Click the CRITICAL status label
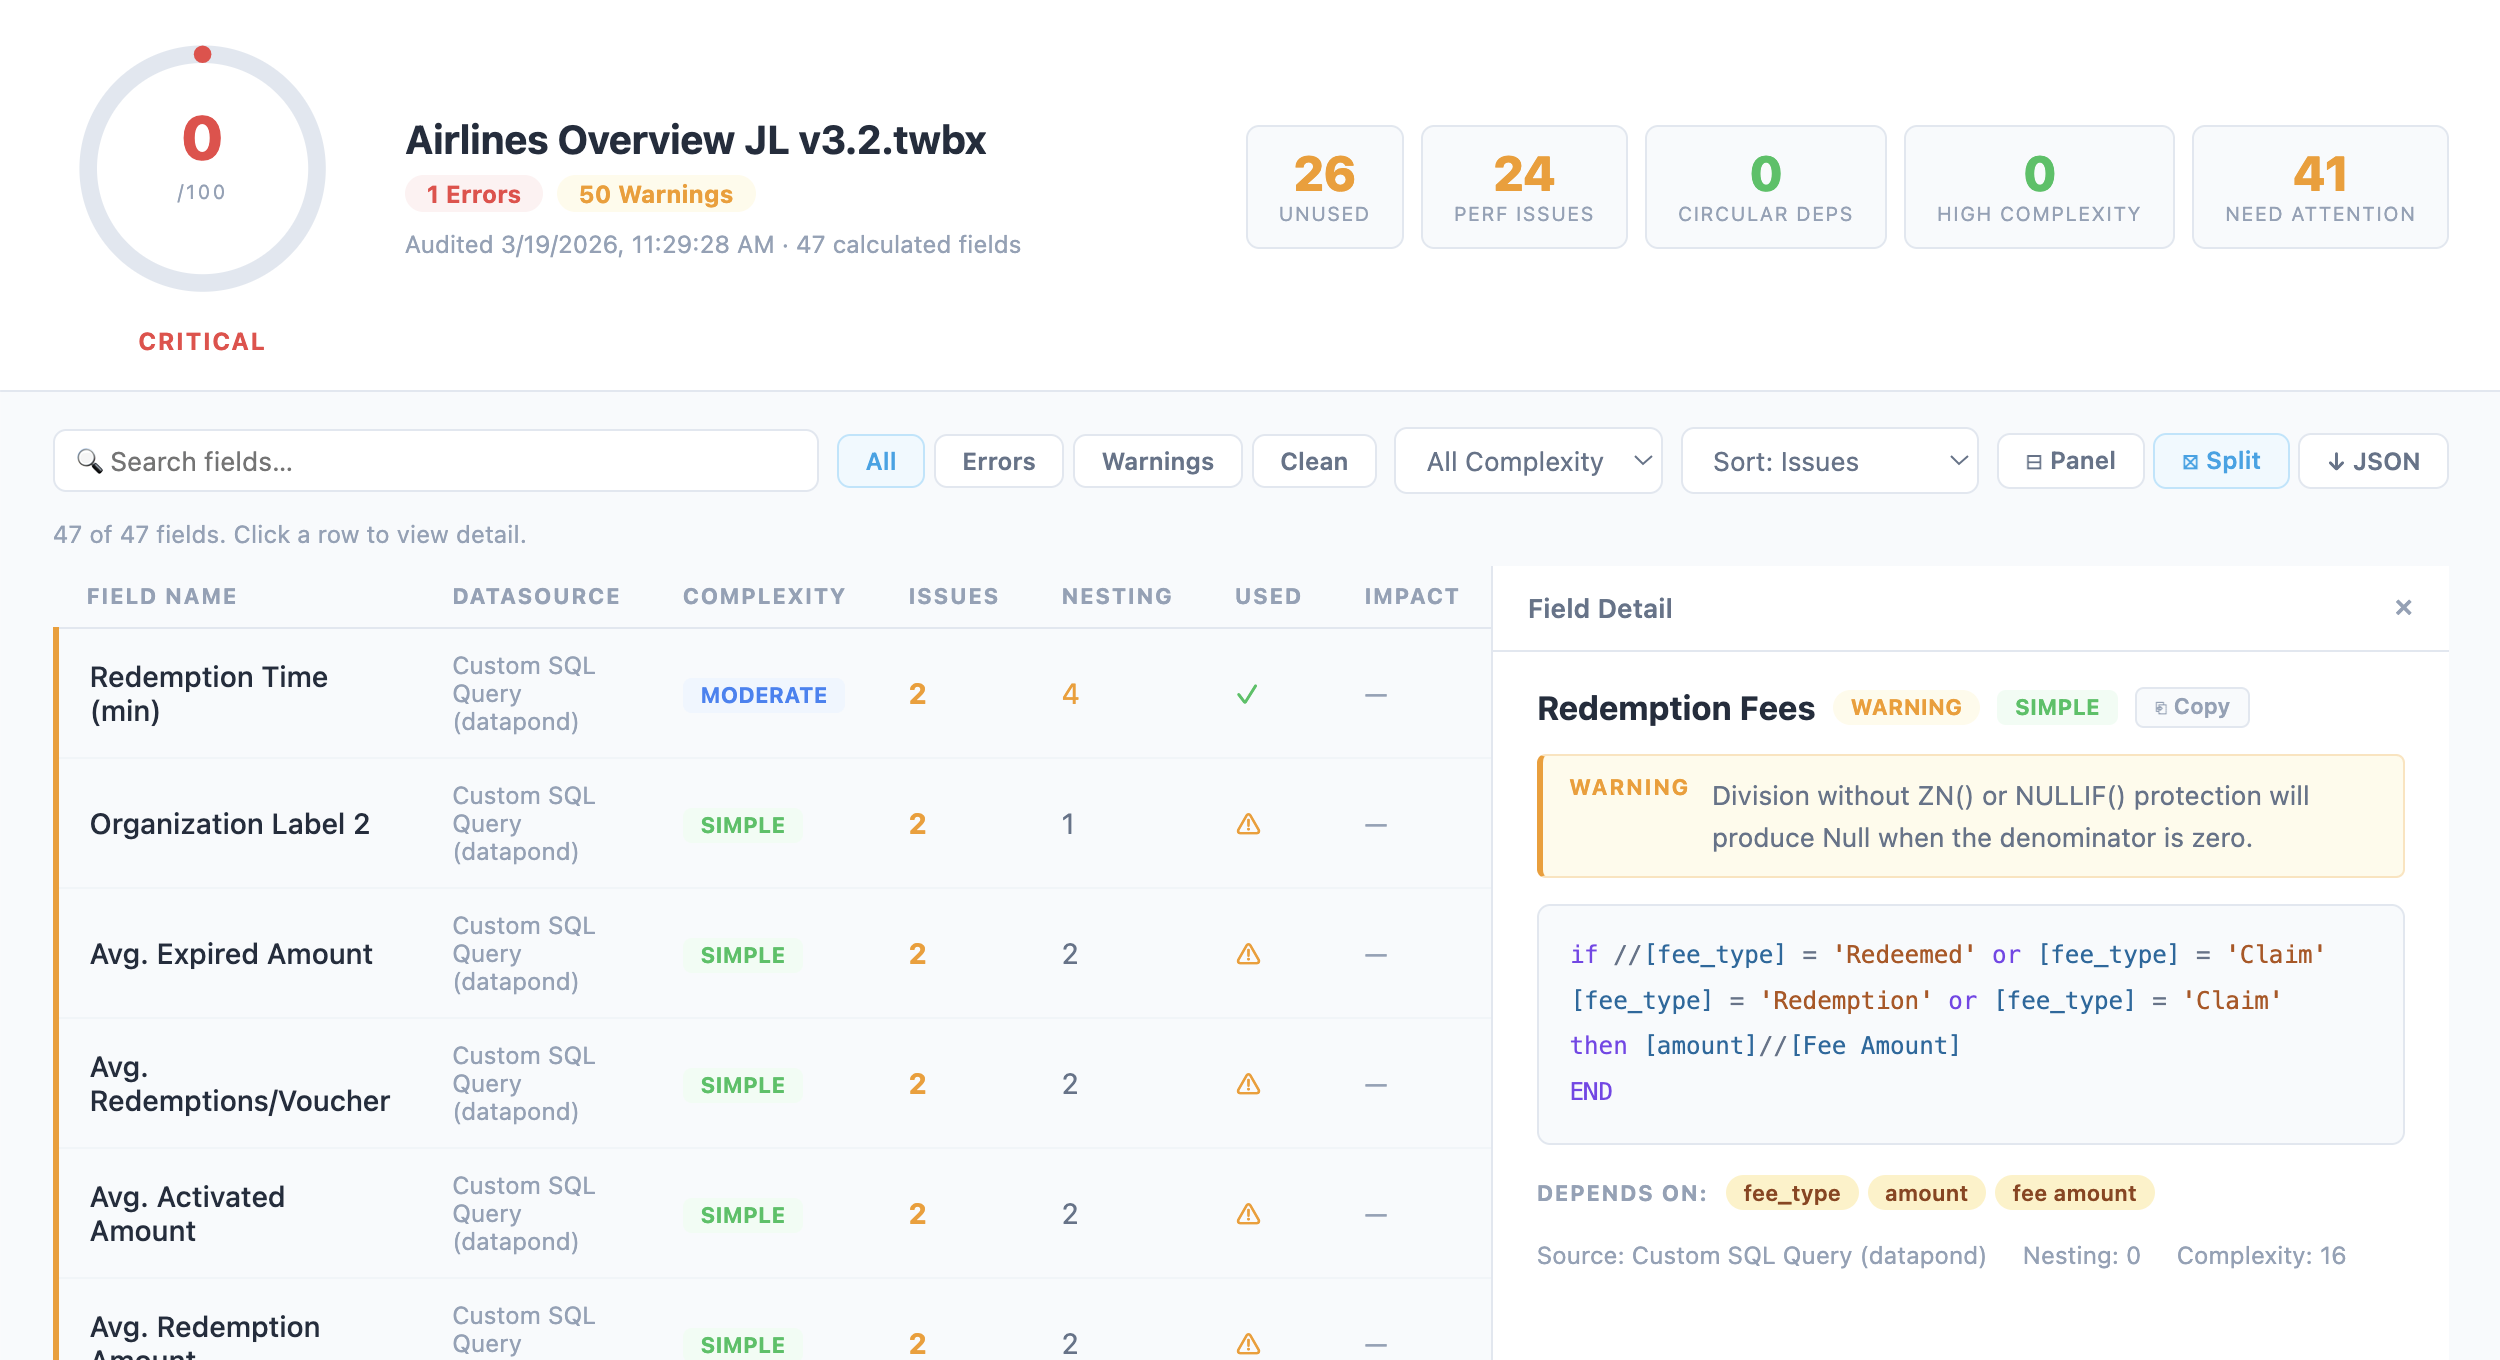 (202, 342)
